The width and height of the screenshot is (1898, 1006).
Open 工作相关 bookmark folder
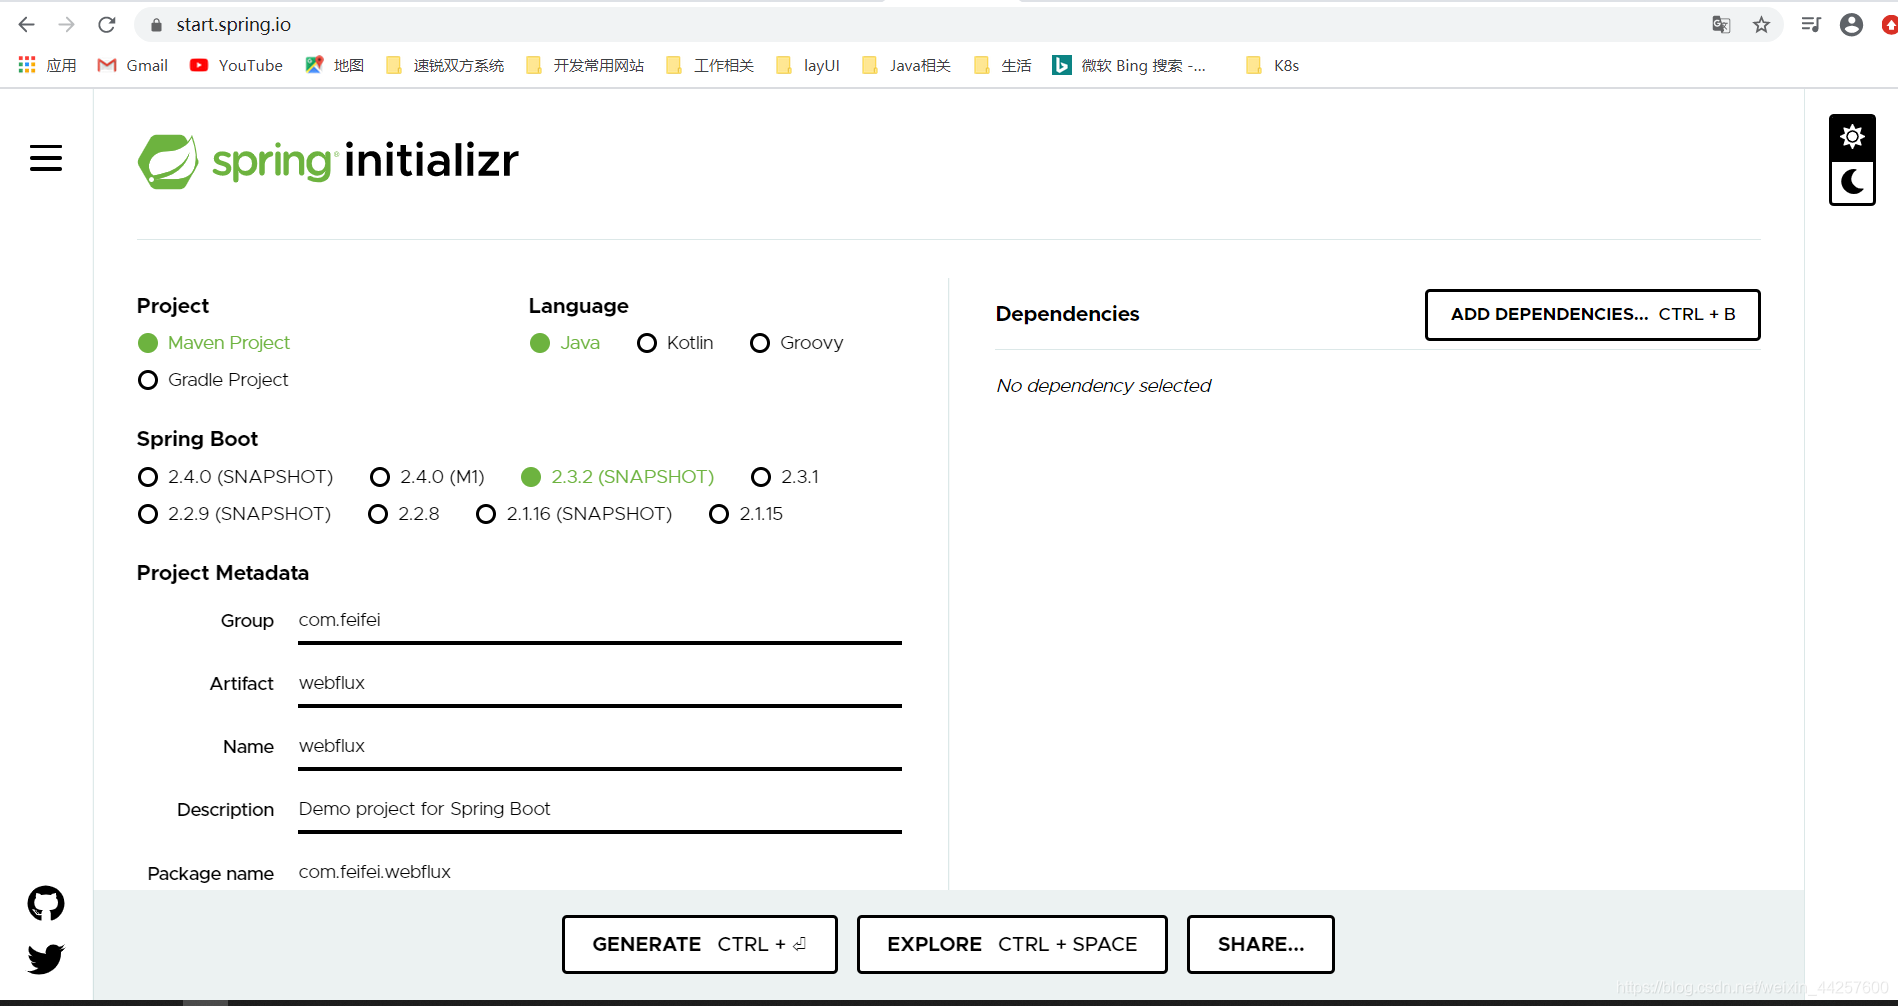click(710, 65)
